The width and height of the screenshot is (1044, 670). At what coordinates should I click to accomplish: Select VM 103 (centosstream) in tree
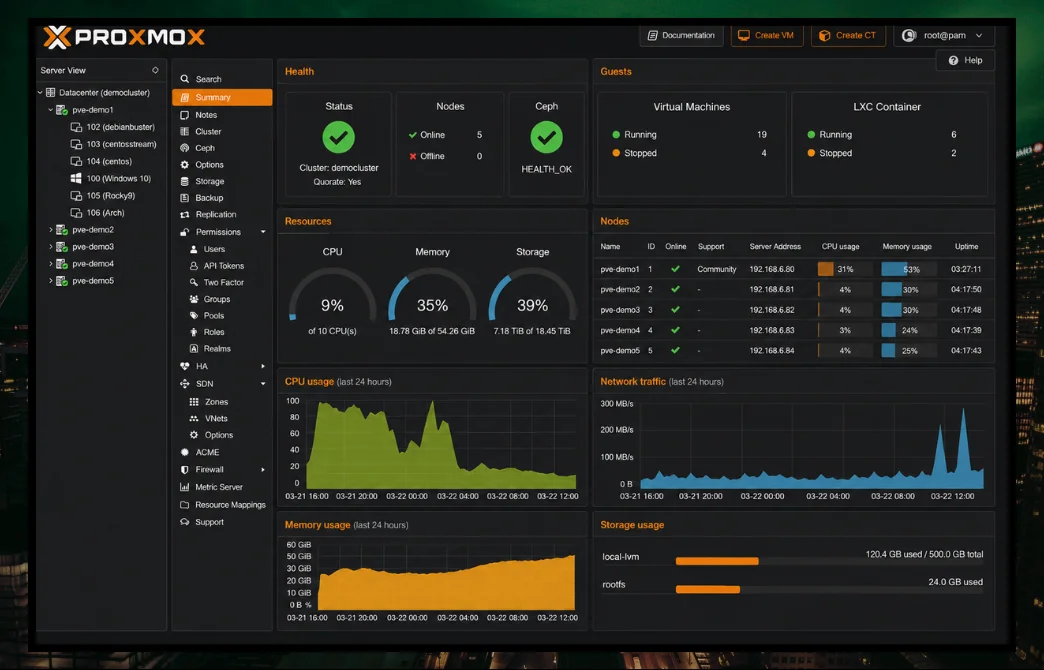(x=113, y=144)
